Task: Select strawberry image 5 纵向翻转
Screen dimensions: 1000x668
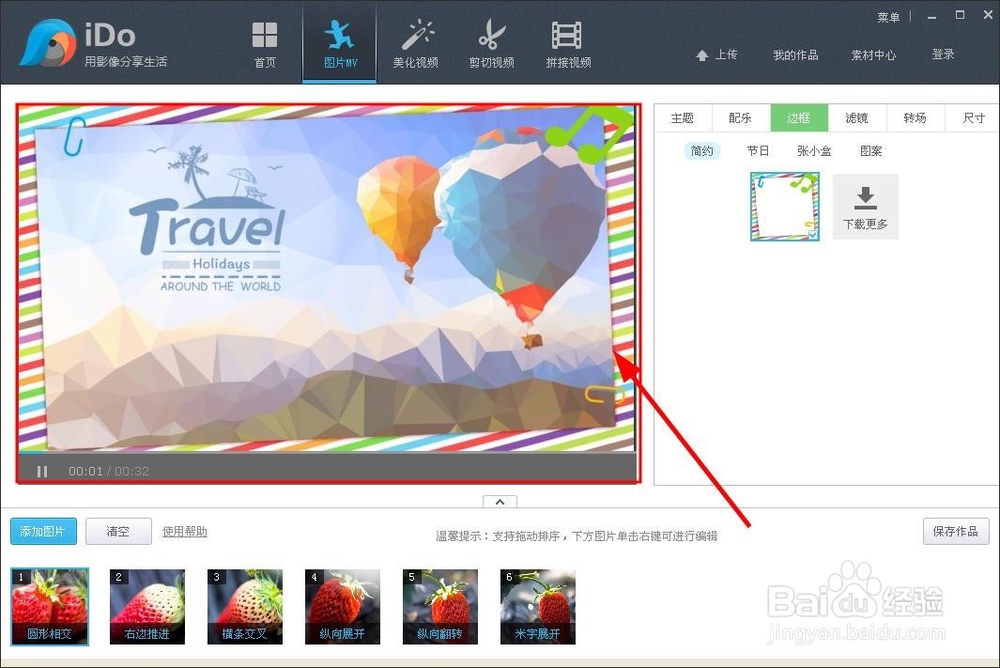Action: [x=440, y=607]
